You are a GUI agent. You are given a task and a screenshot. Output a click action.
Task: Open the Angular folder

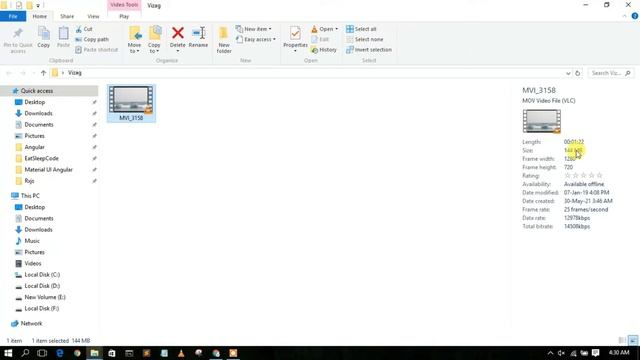34,147
